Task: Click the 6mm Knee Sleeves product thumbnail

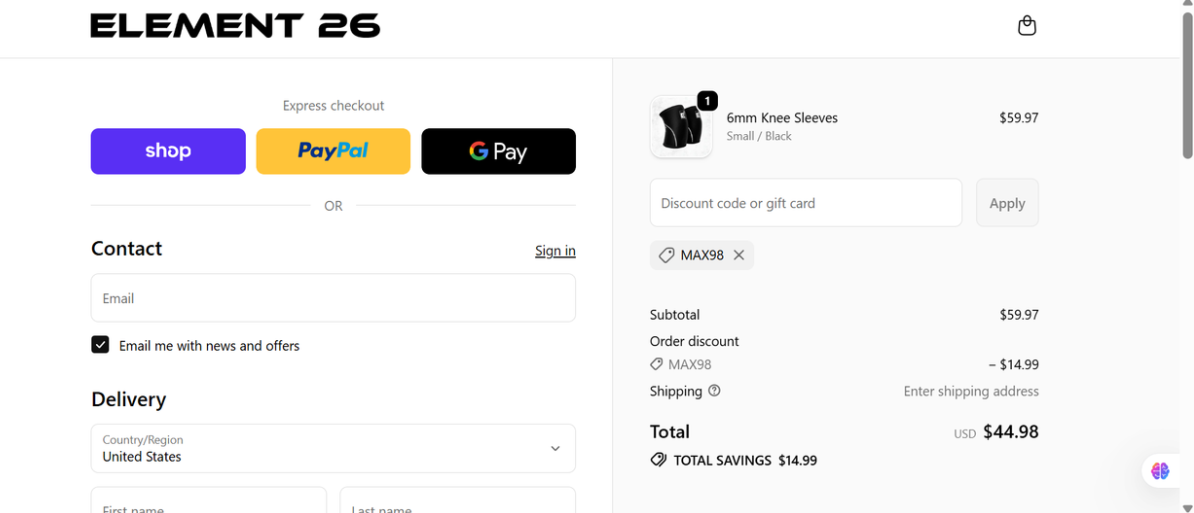Action: 681,127
